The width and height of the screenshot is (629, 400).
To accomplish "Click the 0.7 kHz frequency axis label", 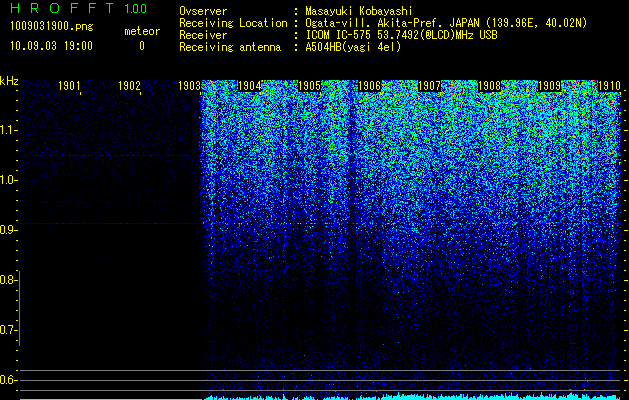I will click(8, 330).
